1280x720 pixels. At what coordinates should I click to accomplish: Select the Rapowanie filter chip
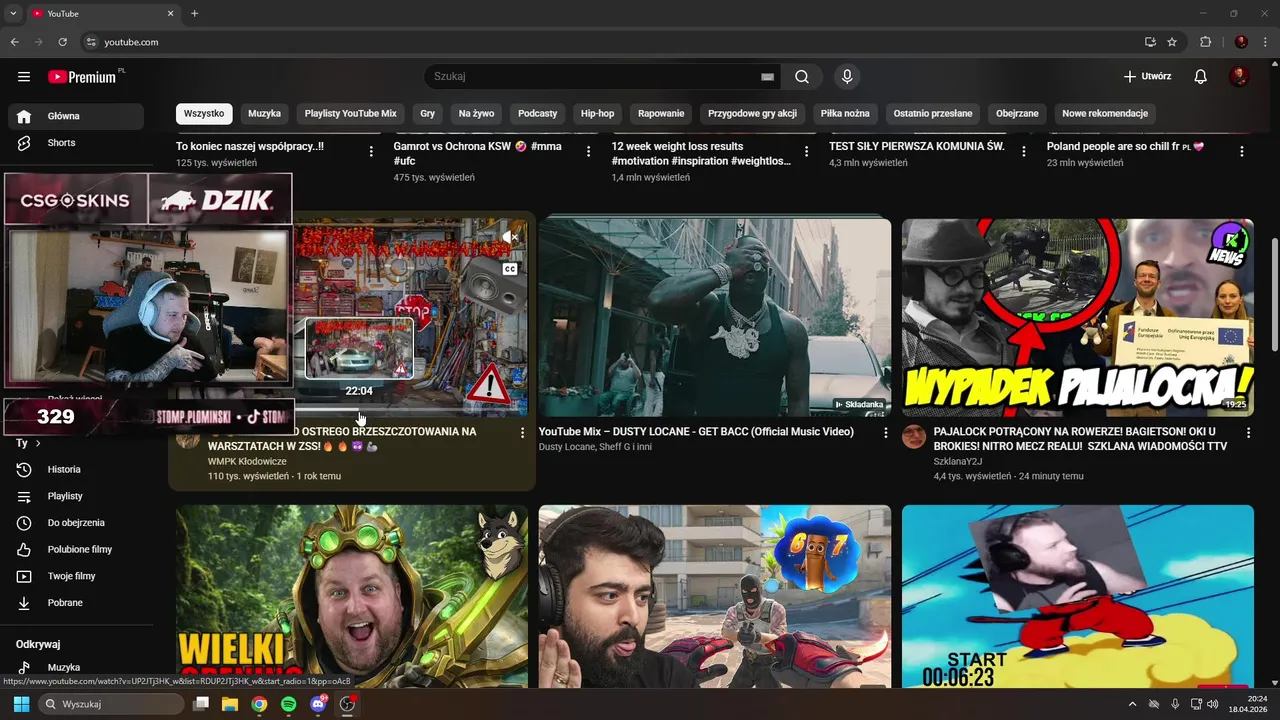tap(661, 114)
